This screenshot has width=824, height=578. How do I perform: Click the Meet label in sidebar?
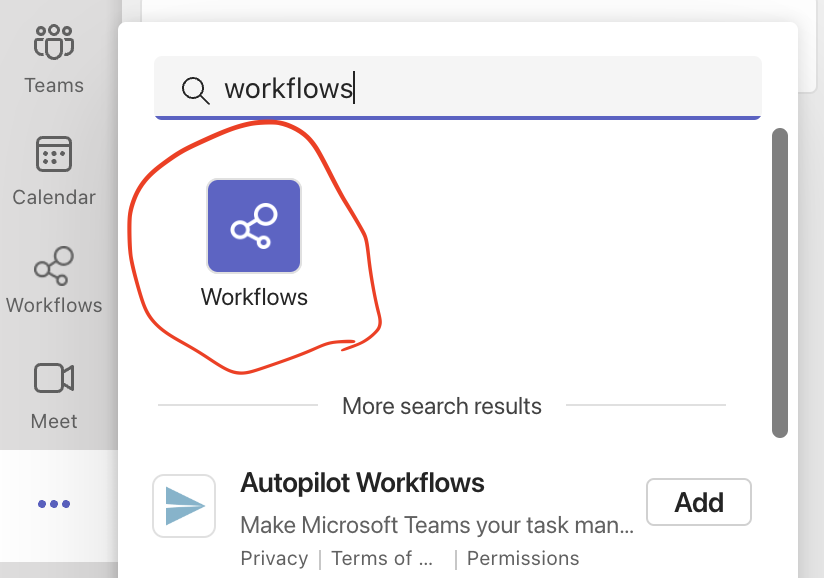point(54,421)
